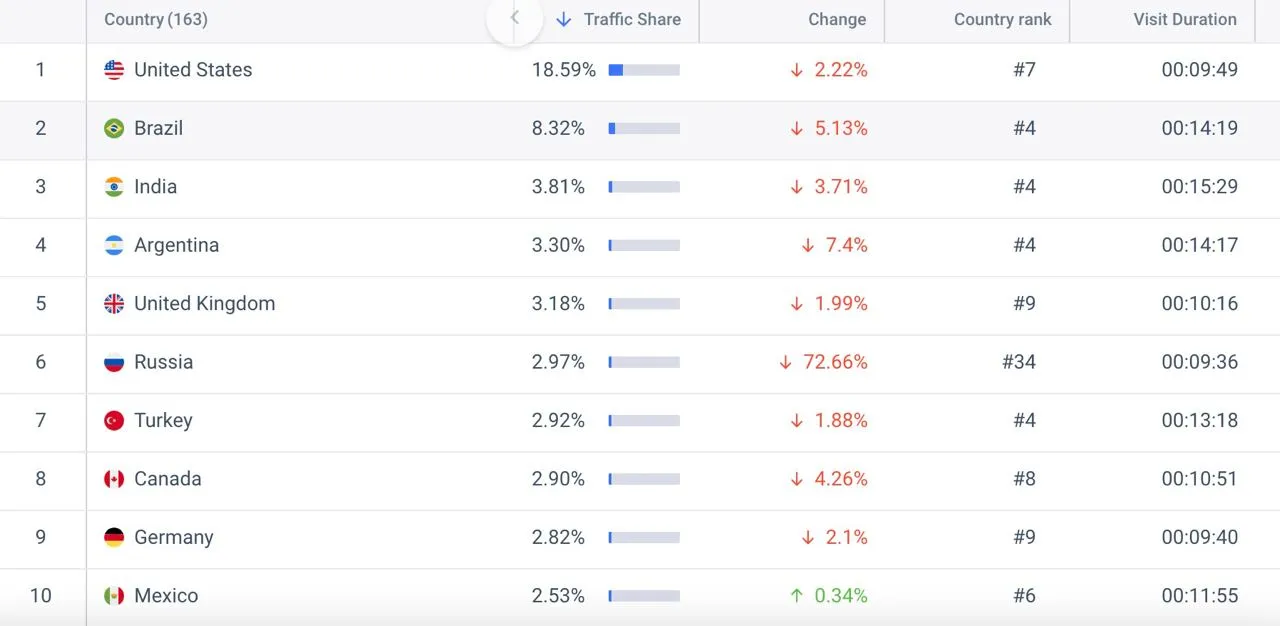Click the Argentina flag icon
The image size is (1280, 626).
tap(114, 245)
